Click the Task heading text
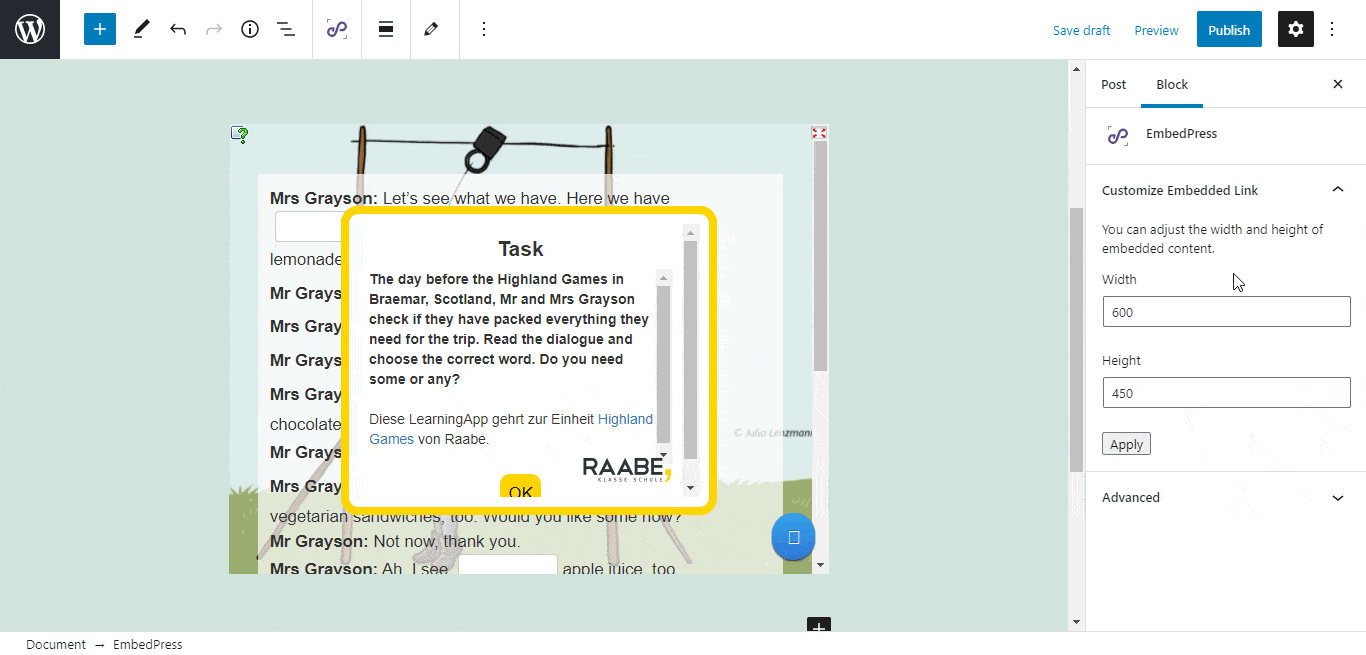1366x655 pixels. click(521, 249)
